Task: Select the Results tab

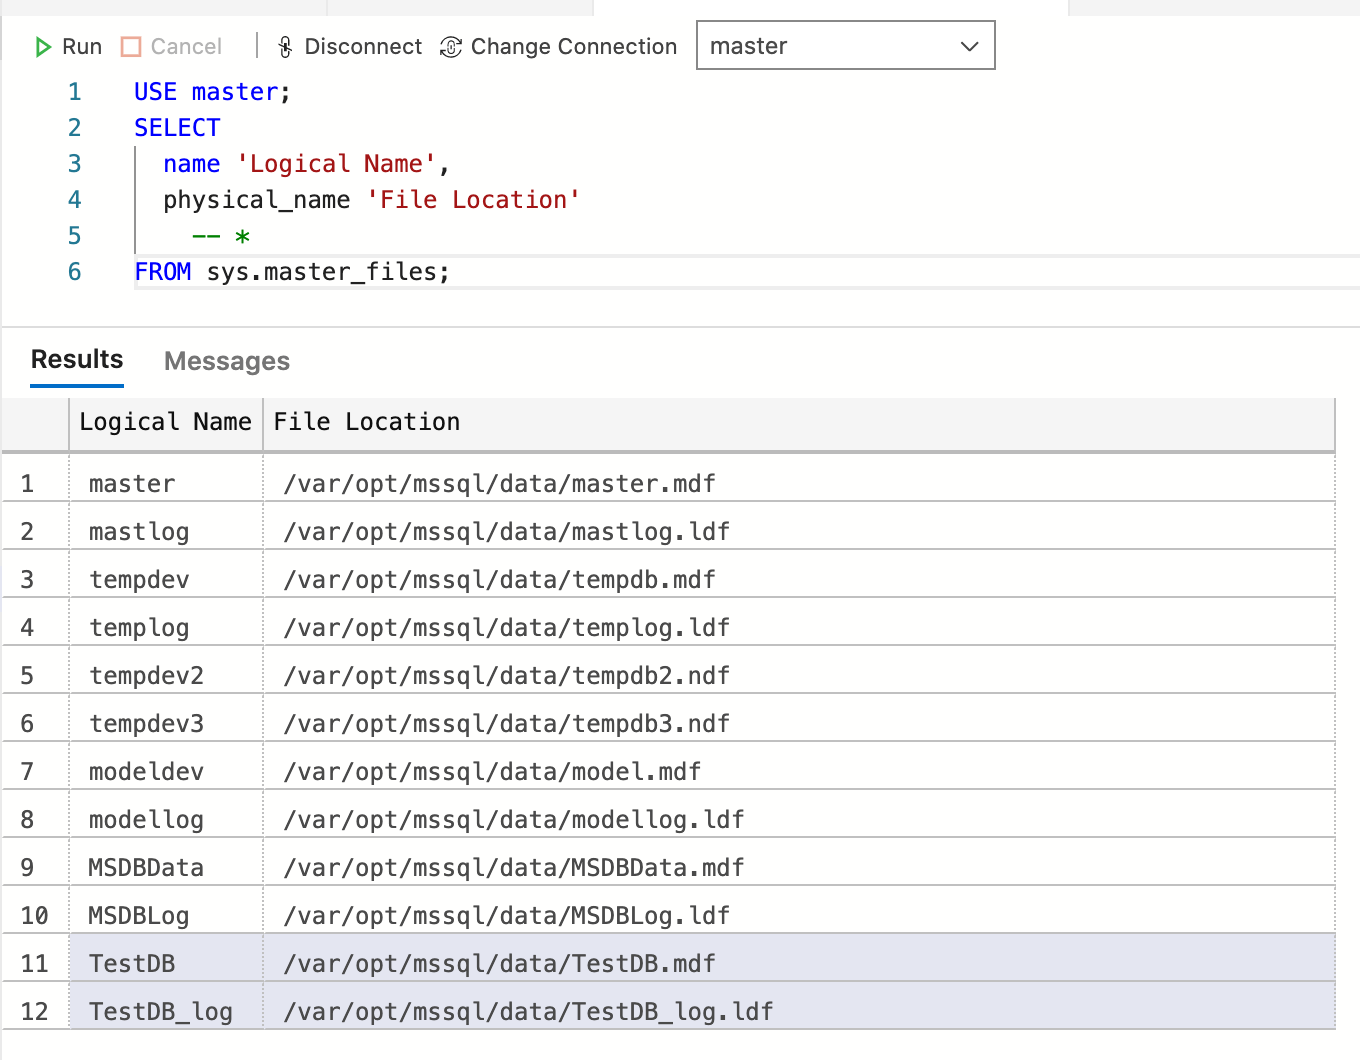Action: (x=77, y=360)
